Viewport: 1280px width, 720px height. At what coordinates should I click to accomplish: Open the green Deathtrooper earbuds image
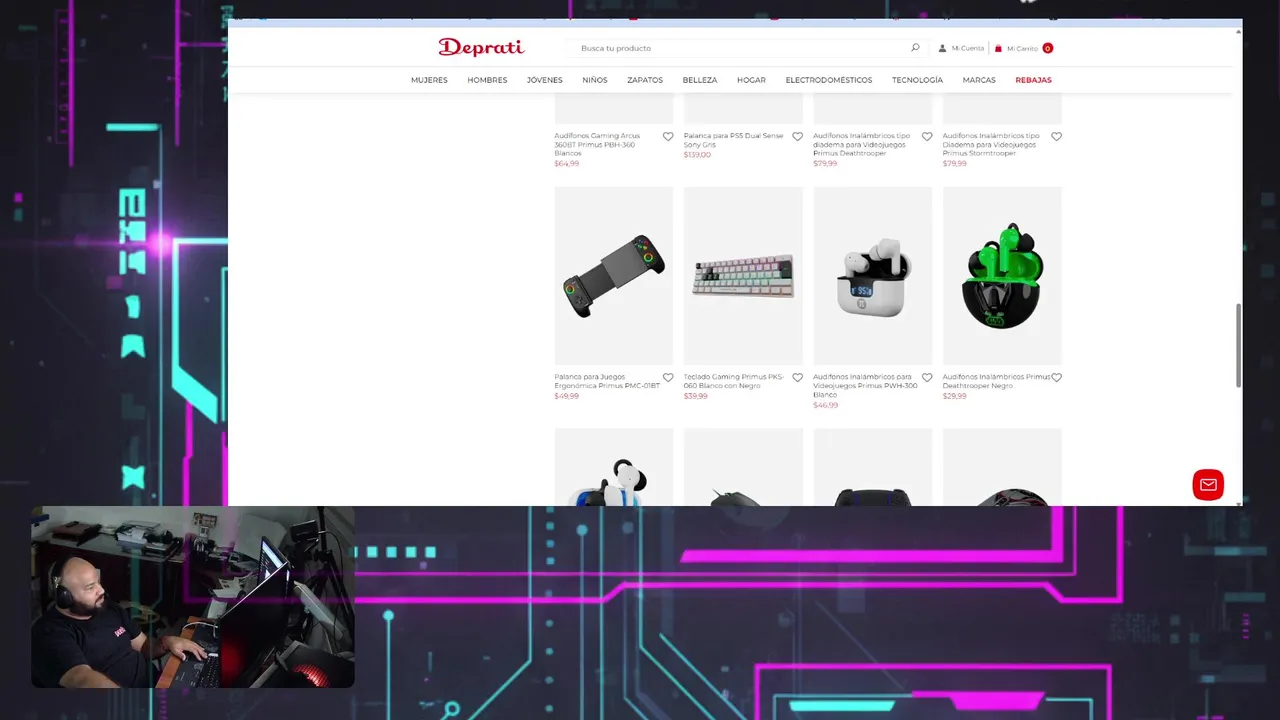coord(1002,276)
